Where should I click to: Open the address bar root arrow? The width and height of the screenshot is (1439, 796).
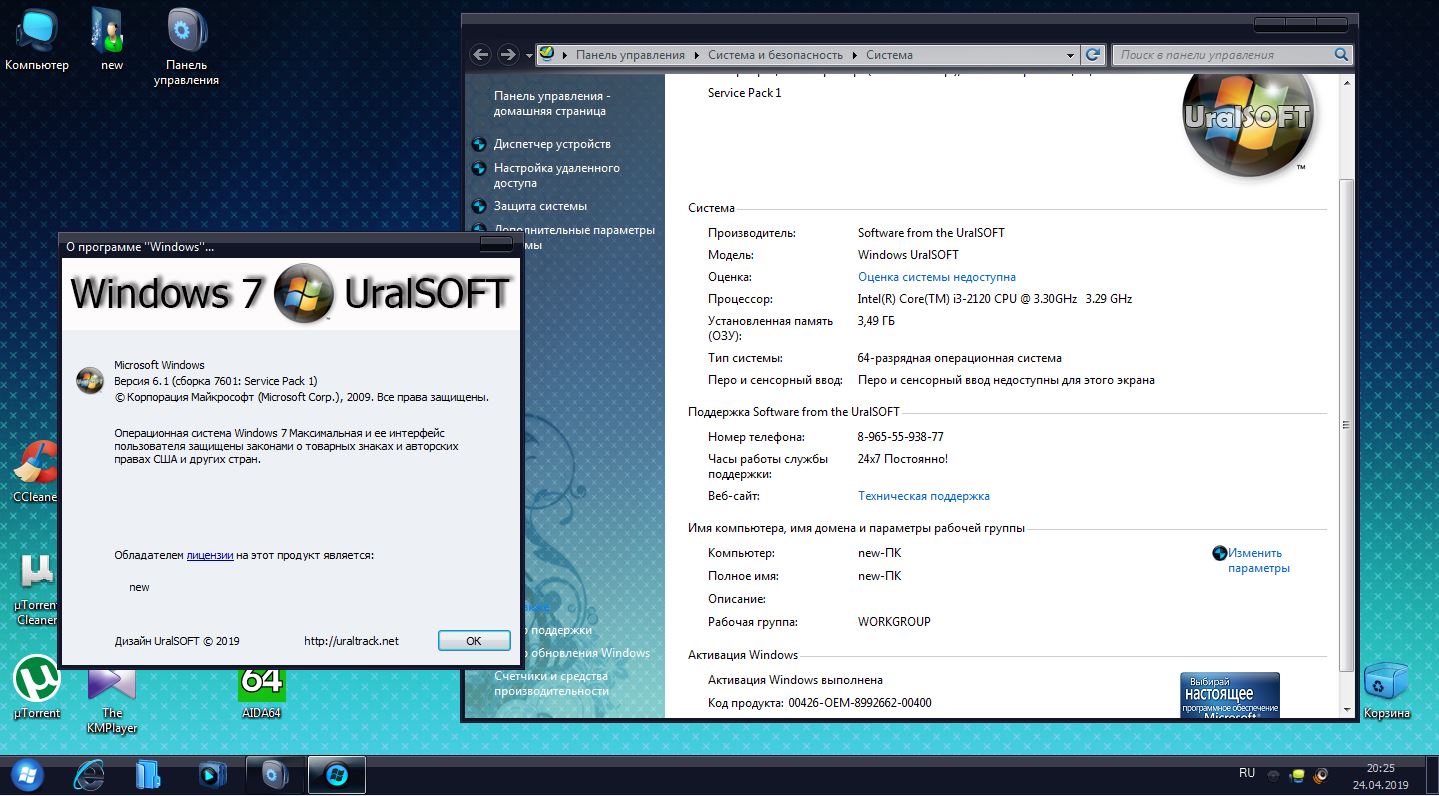pos(565,56)
